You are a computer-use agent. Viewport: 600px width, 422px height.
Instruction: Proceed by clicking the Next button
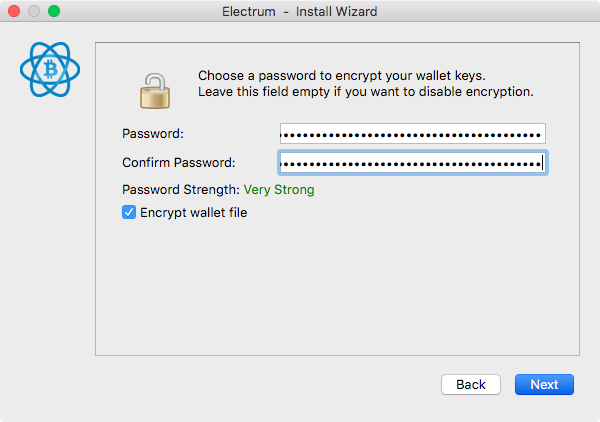544,384
